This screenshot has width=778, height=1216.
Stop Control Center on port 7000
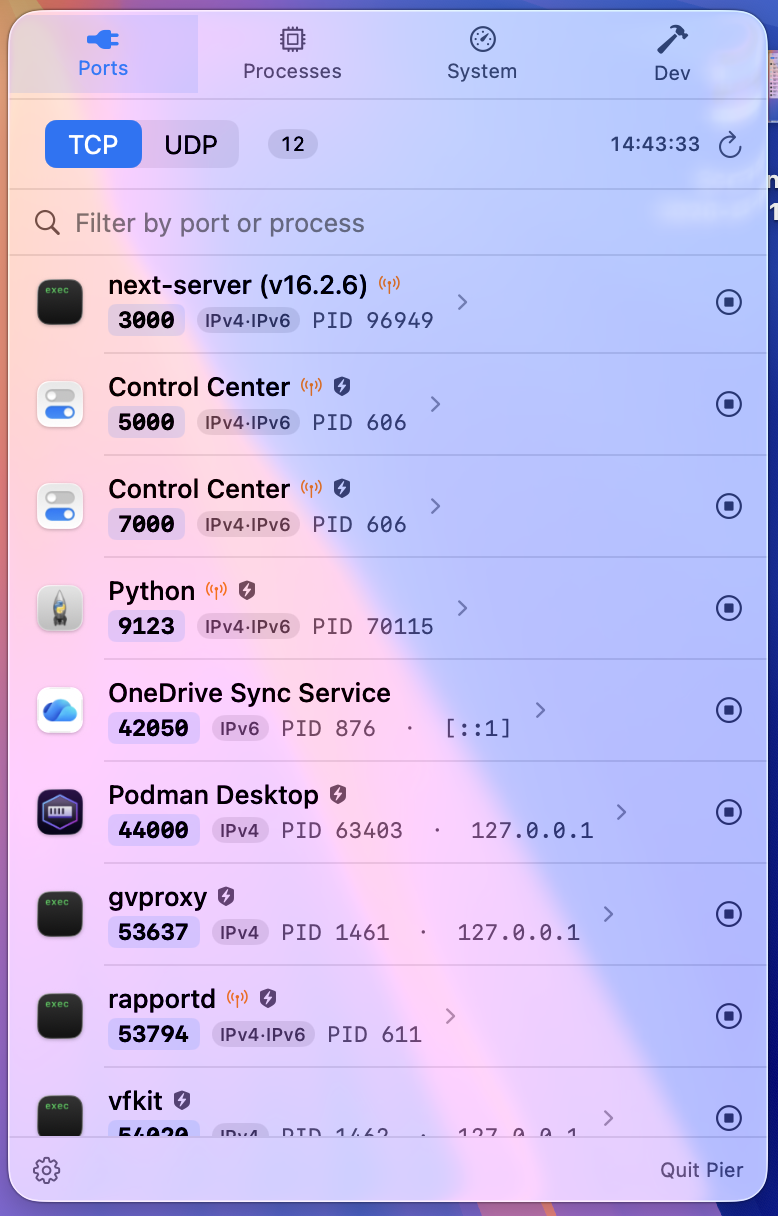(x=729, y=506)
